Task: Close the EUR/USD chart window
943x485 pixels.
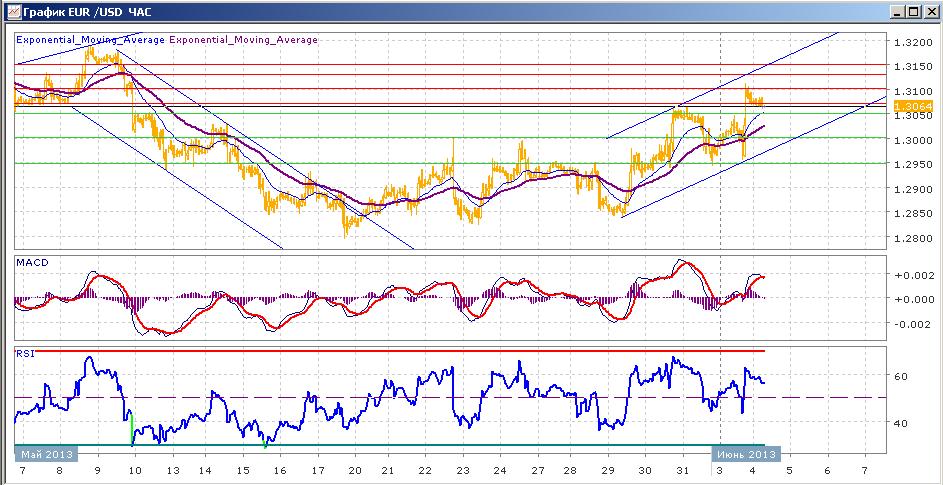Action: coord(929,11)
